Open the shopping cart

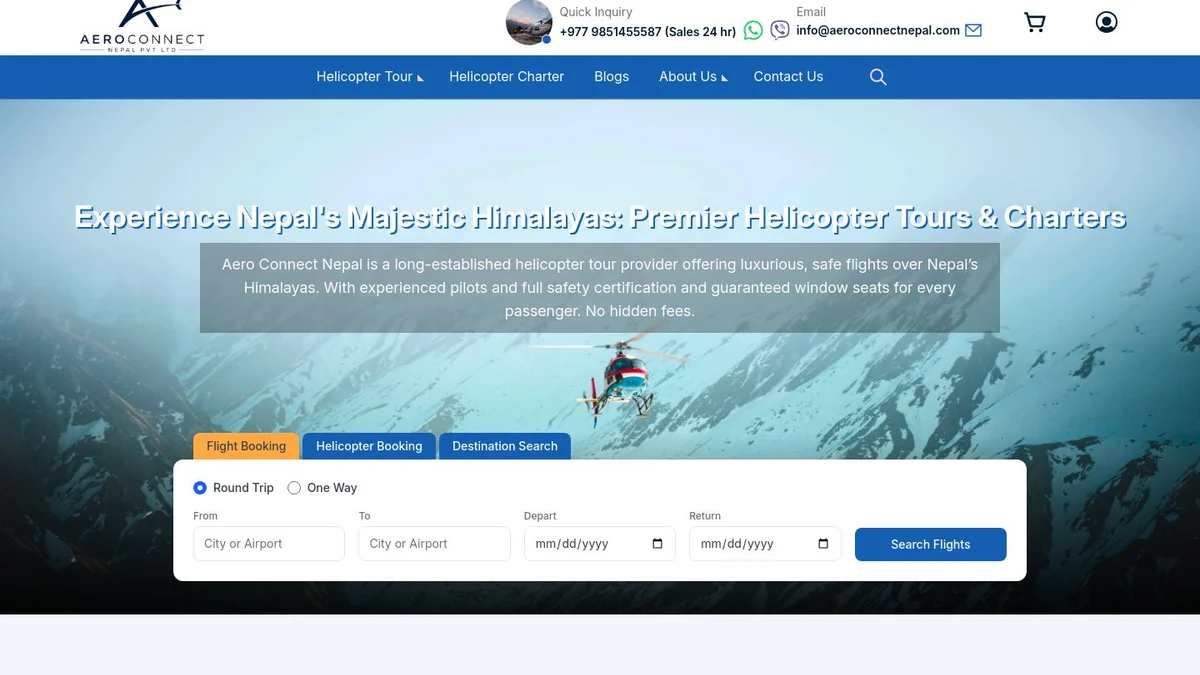(1035, 22)
